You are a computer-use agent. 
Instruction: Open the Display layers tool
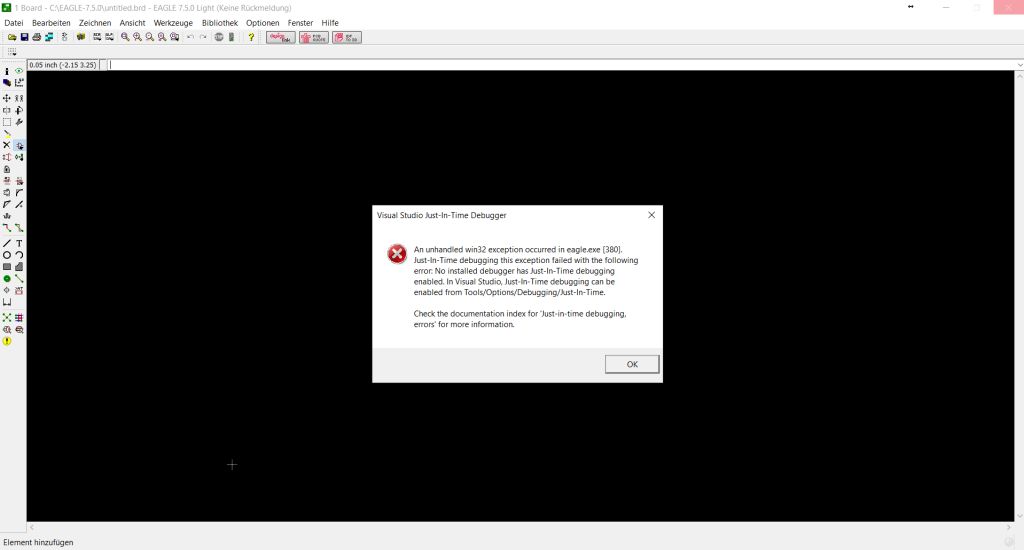7,82
